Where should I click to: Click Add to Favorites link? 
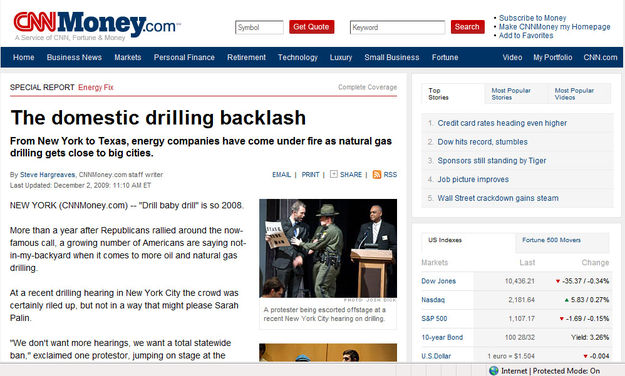click(x=526, y=35)
